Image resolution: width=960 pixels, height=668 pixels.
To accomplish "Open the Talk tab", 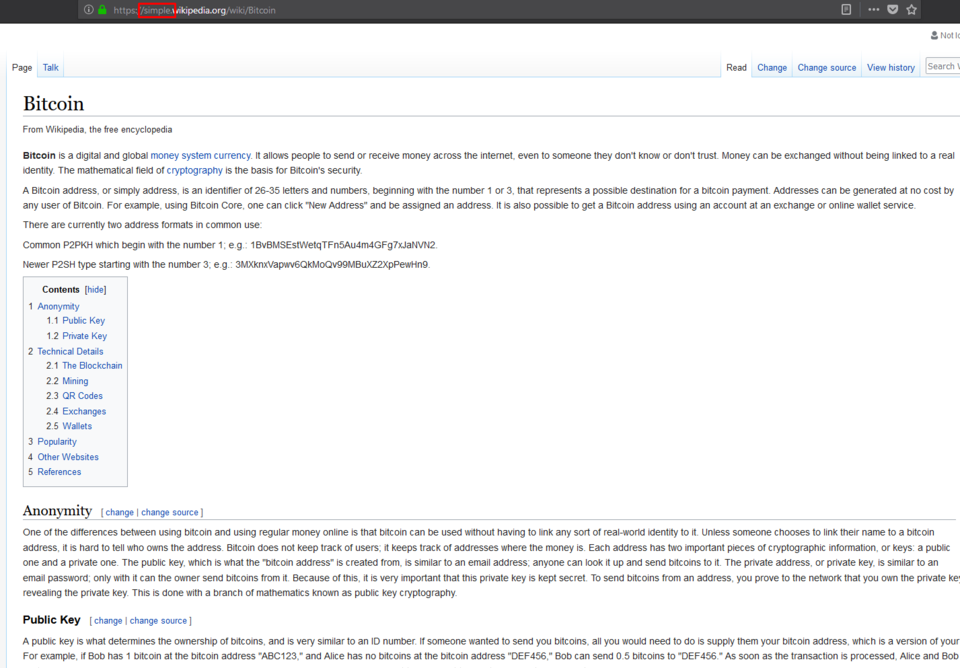I will click(51, 67).
